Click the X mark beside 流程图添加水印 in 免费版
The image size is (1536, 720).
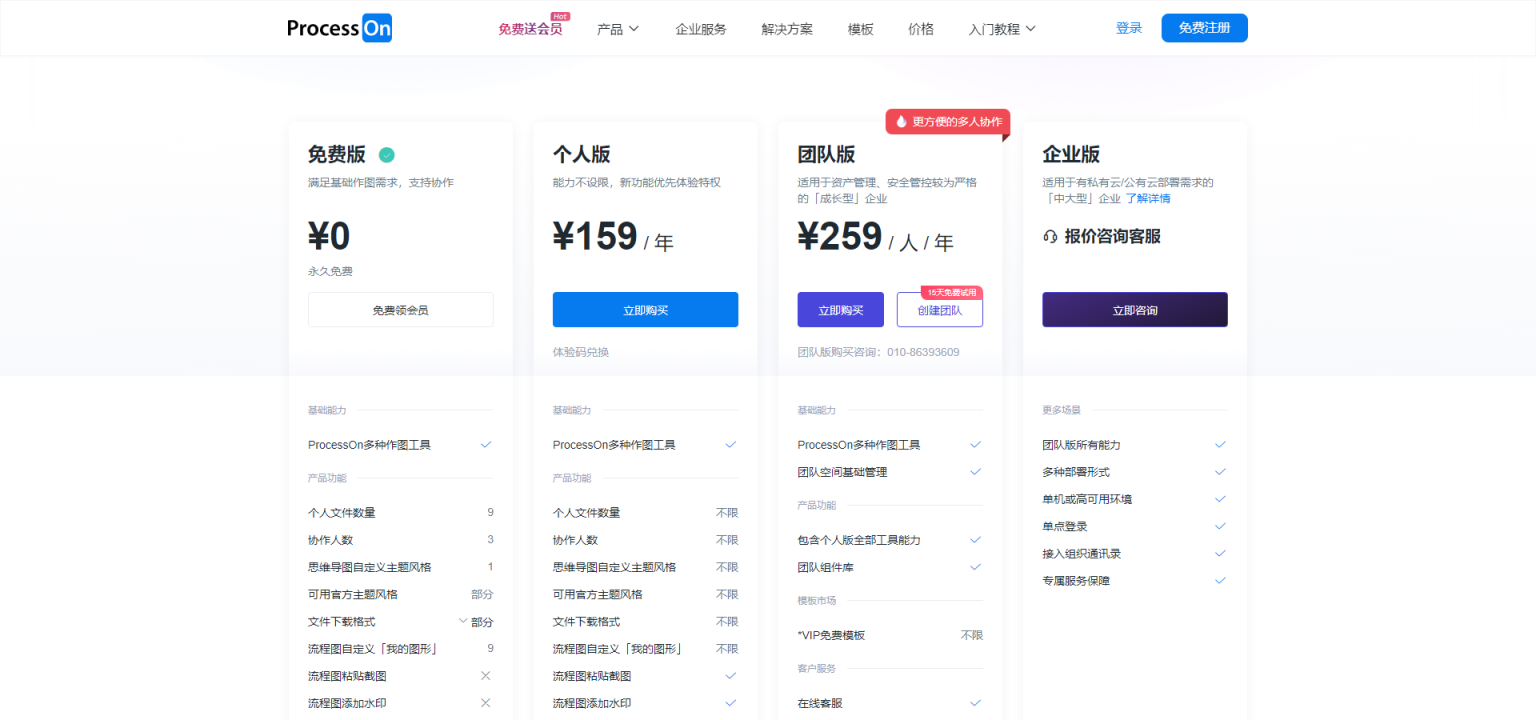pos(486,703)
